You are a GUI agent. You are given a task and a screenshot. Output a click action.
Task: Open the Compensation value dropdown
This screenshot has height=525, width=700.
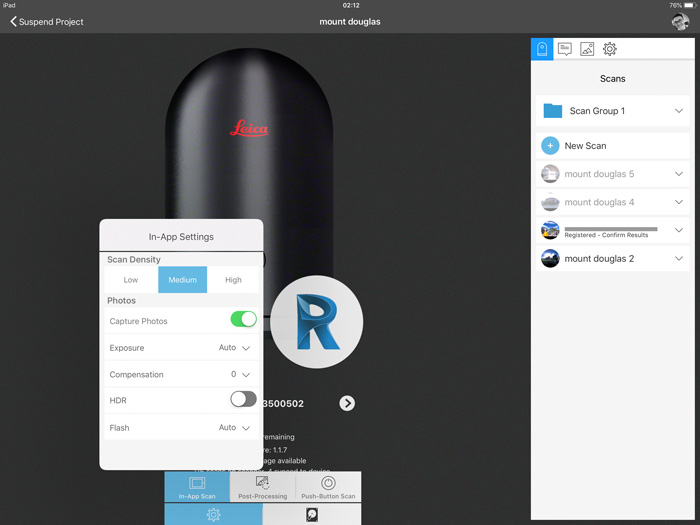tap(240, 375)
